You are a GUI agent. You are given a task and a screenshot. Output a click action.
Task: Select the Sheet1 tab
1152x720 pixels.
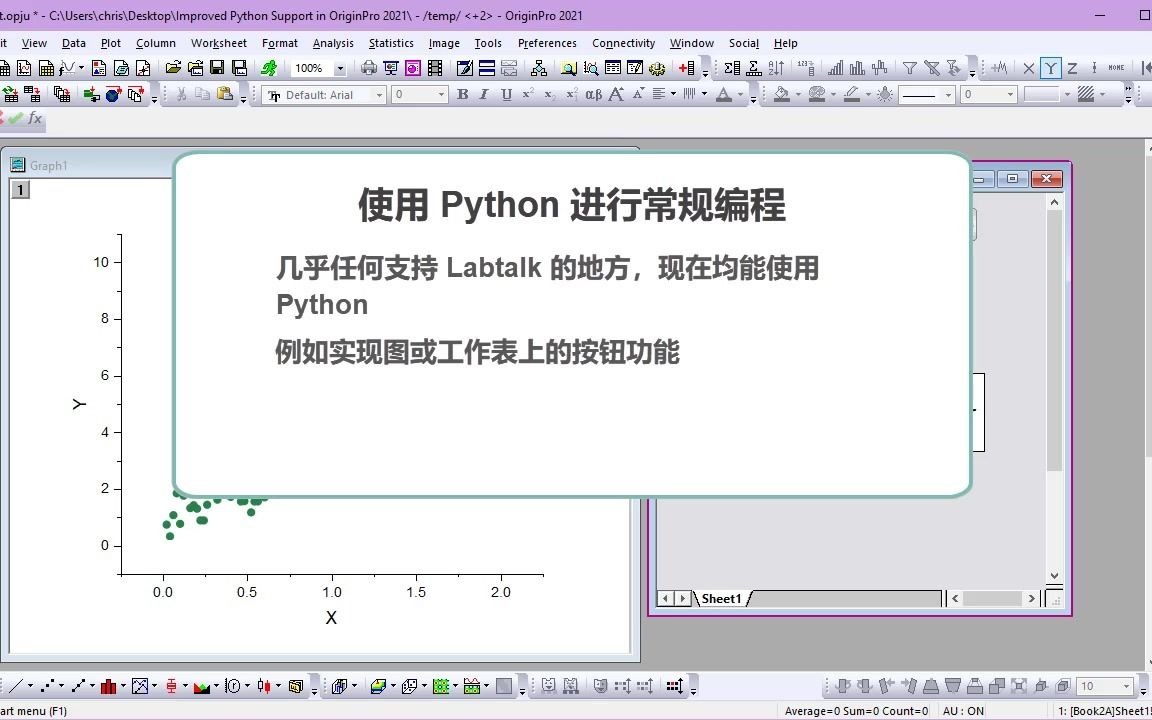pos(721,599)
